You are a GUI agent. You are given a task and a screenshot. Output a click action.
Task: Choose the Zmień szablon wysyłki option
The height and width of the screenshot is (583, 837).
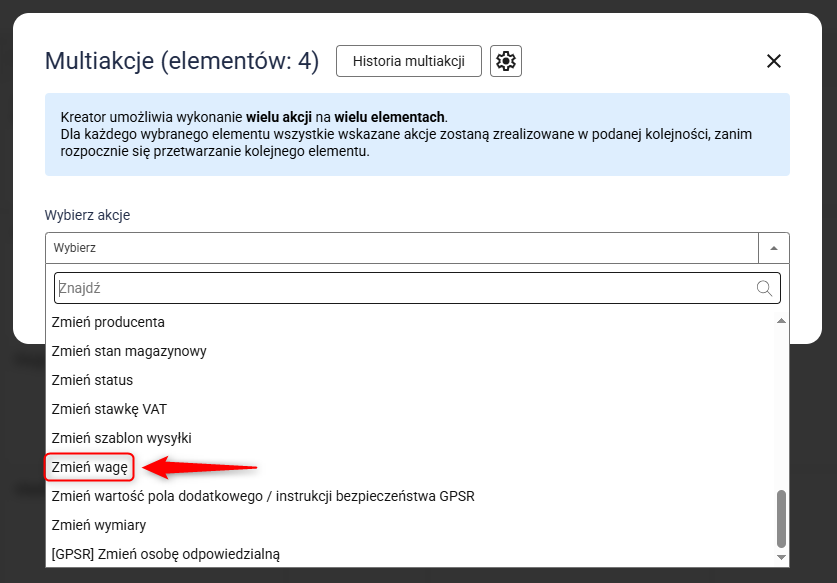(x=121, y=438)
